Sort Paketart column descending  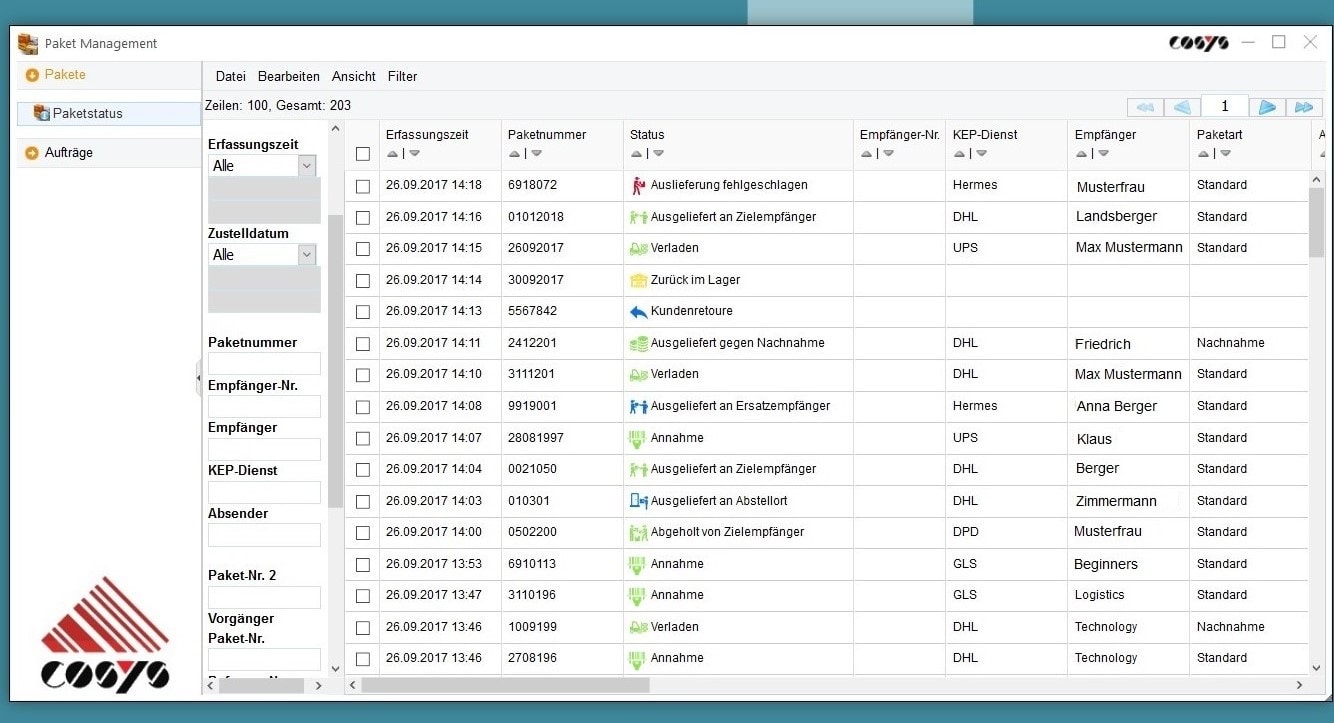pos(1225,154)
